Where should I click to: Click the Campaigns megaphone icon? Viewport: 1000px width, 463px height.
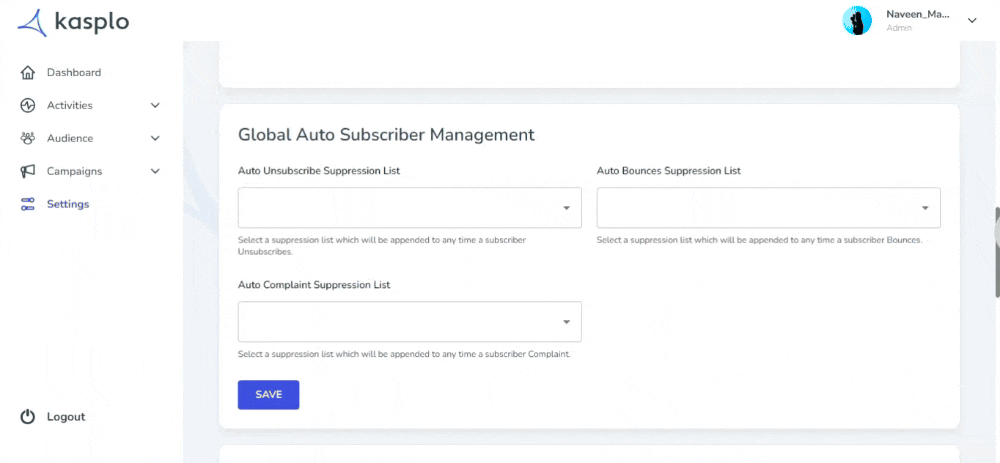27,172
